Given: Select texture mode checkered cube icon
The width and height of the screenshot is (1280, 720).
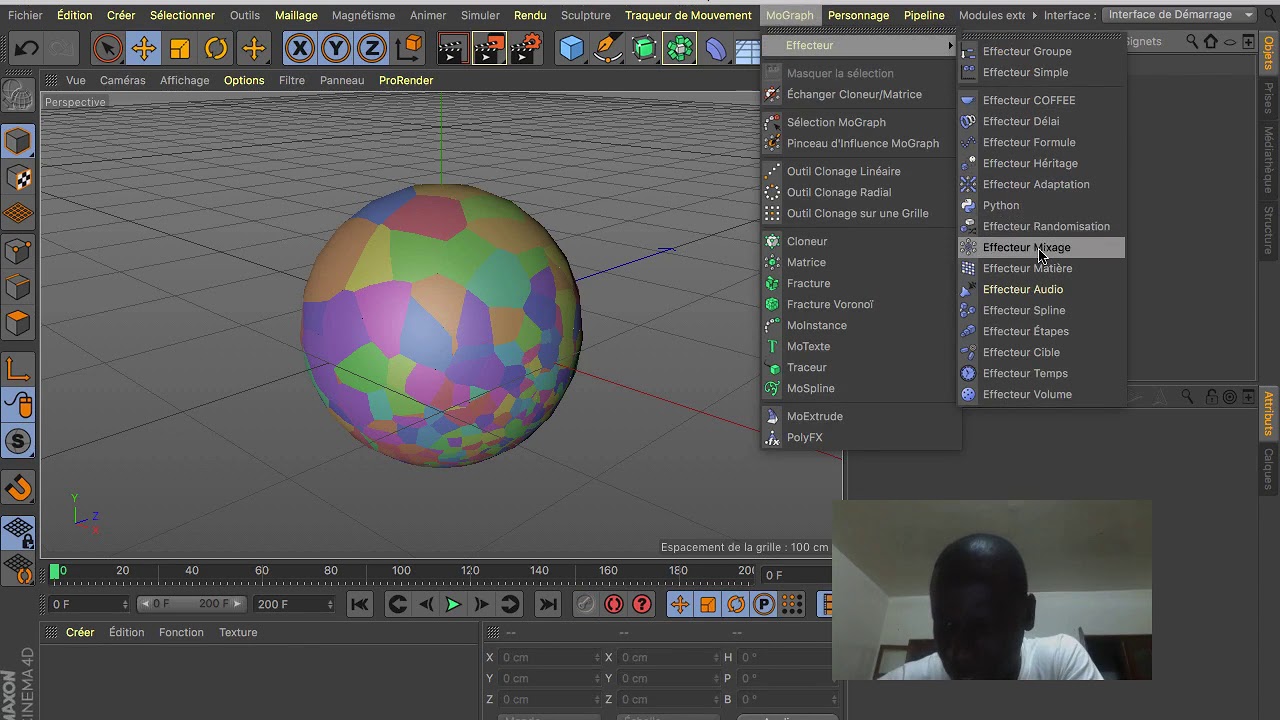Looking at the screenshot, I should (18, 178).
